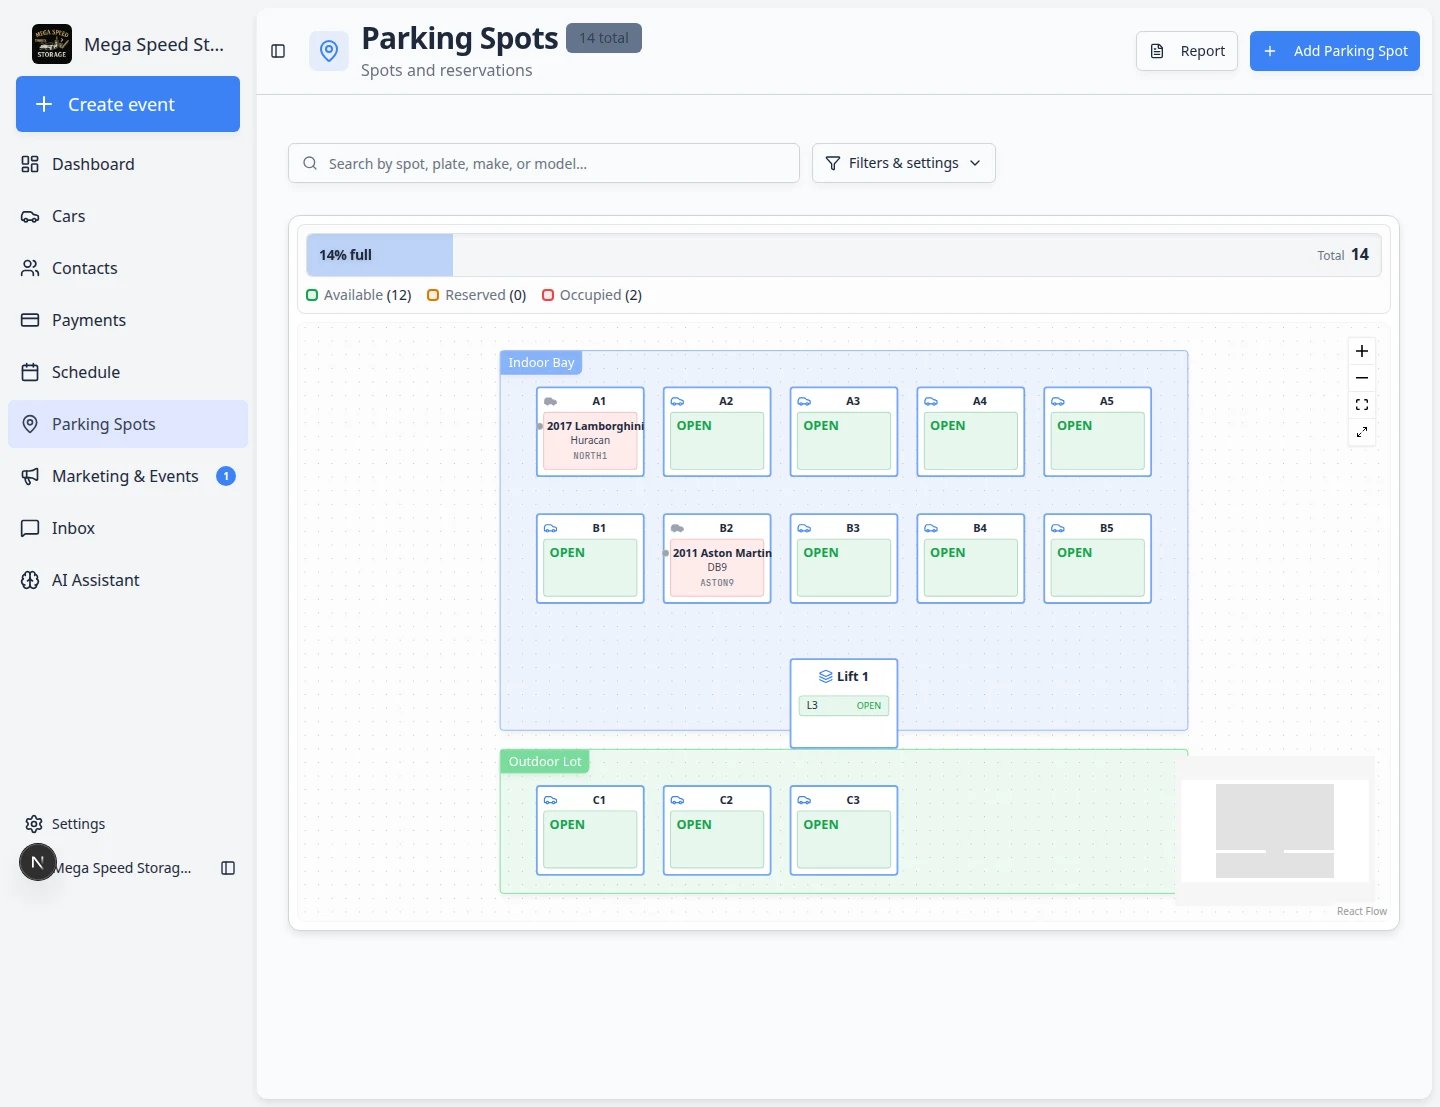
Task: Zoom out on the parking map
Action: point(1362,378)
